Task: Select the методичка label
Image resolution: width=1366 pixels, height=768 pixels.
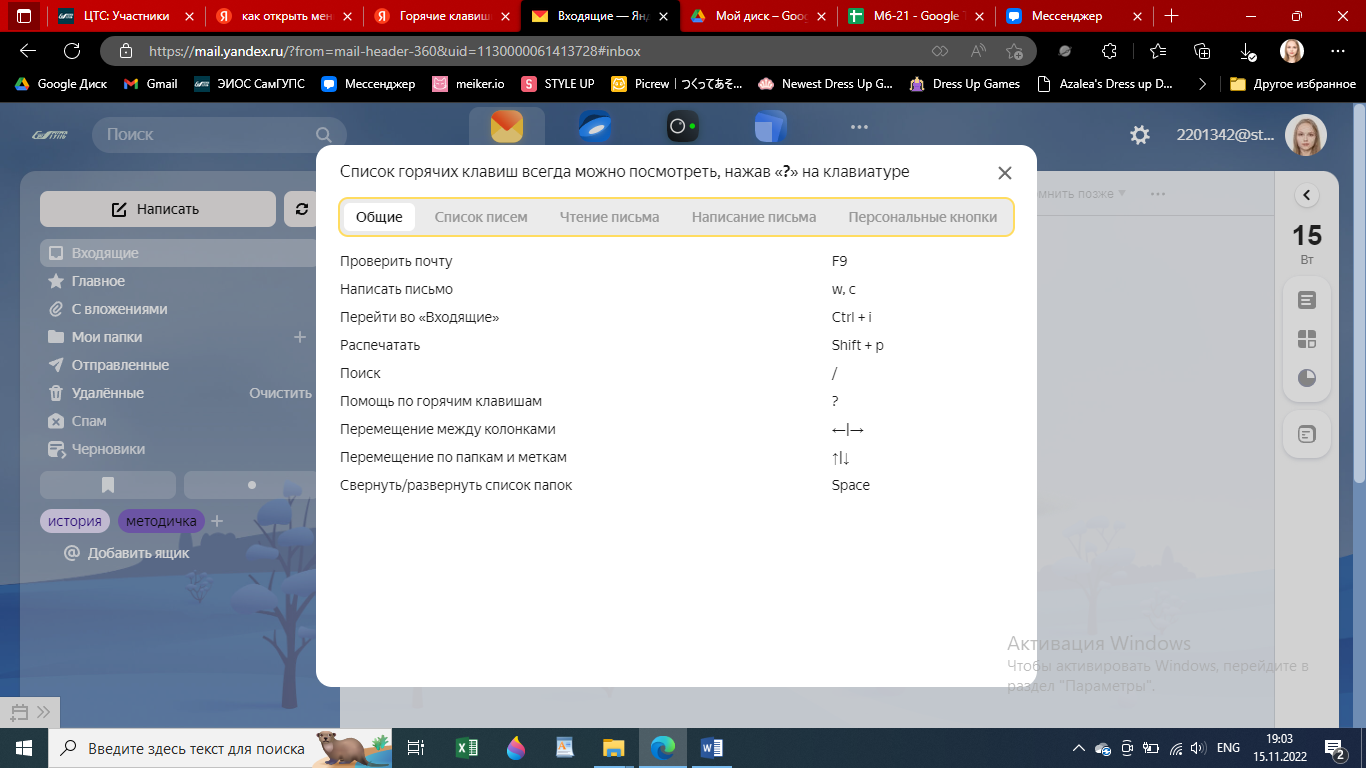Action: pos(161,521)
